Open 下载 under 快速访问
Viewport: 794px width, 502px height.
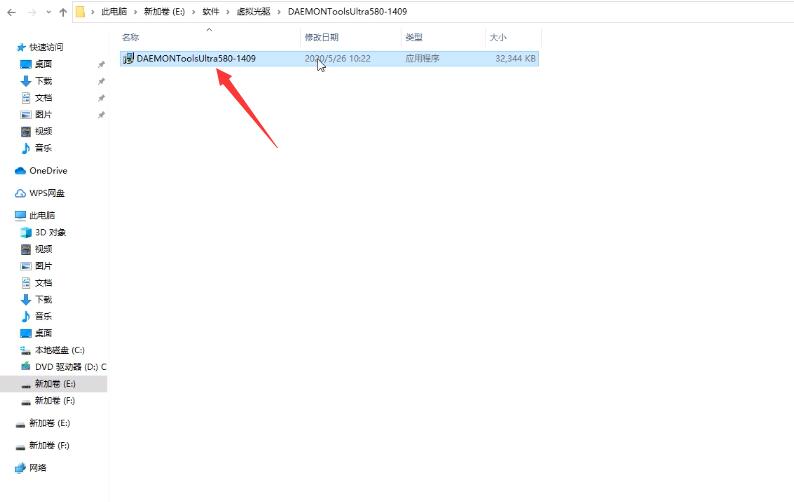pos(43,81)
